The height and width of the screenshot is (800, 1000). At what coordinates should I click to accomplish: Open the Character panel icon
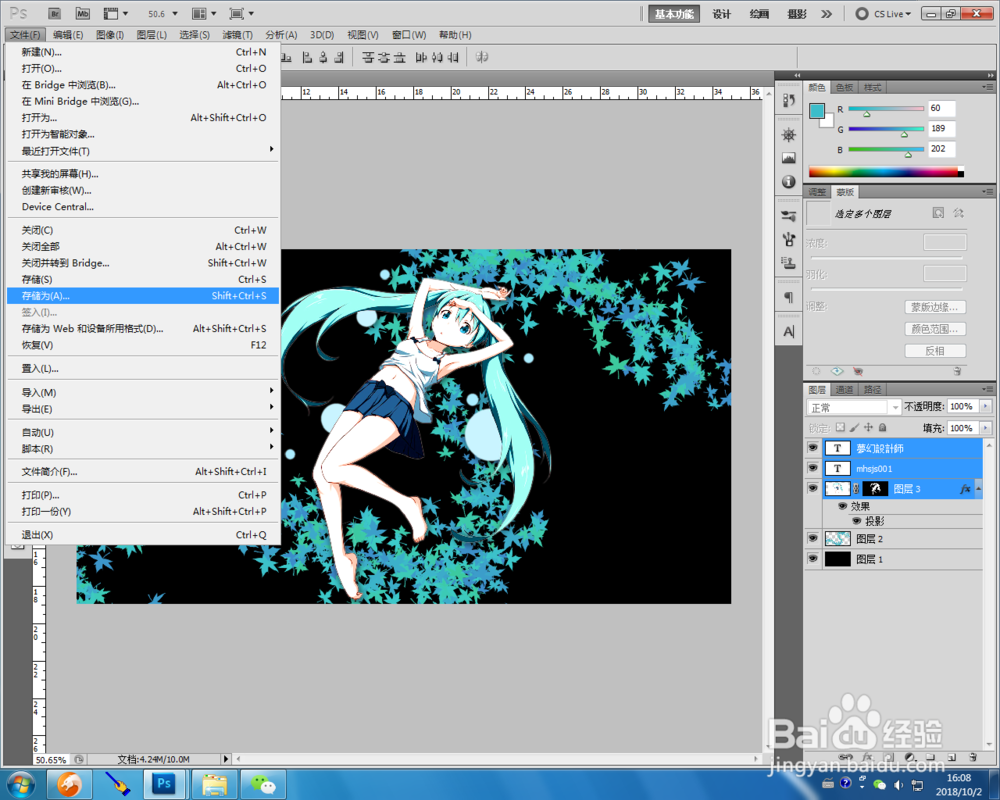(789, 332)
